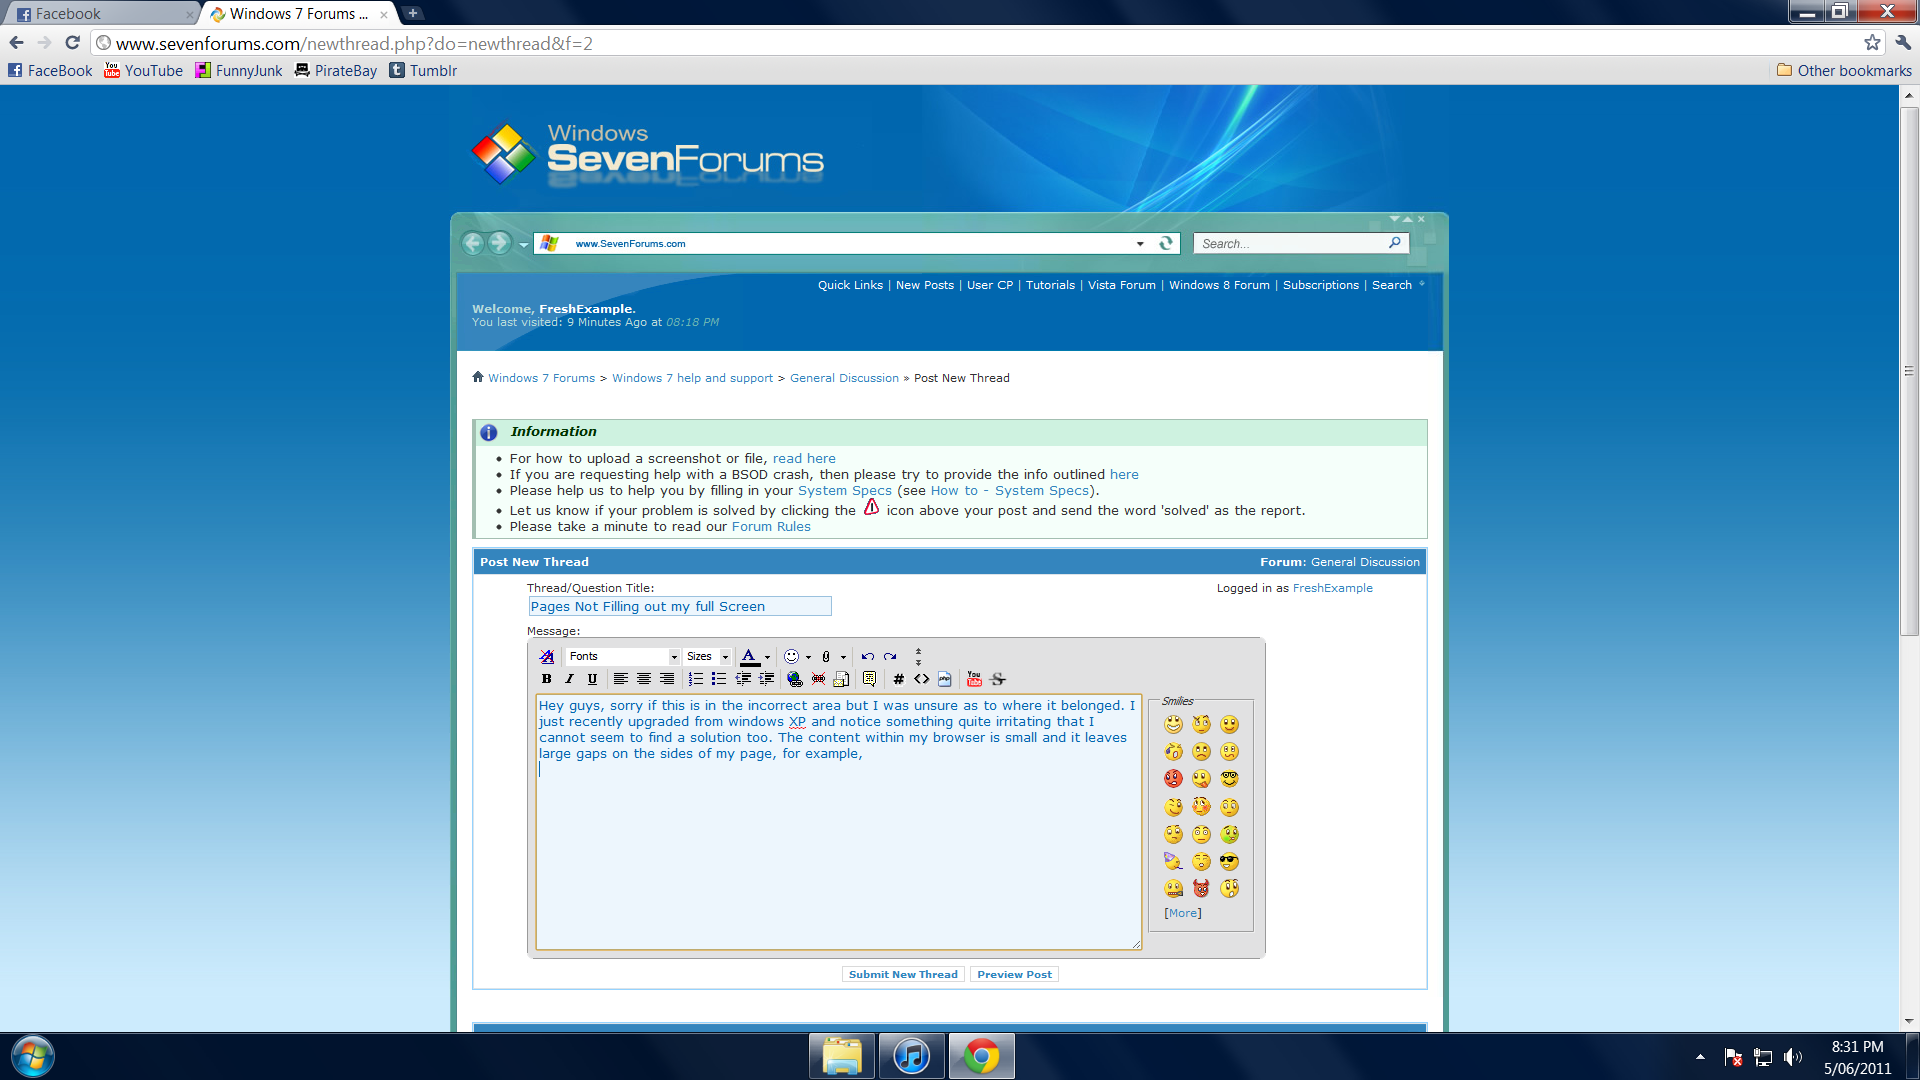Insert an unordered bullet list
This screenshot has height=1080, width=1920.
pyautogui.click(x=719, y=679)
